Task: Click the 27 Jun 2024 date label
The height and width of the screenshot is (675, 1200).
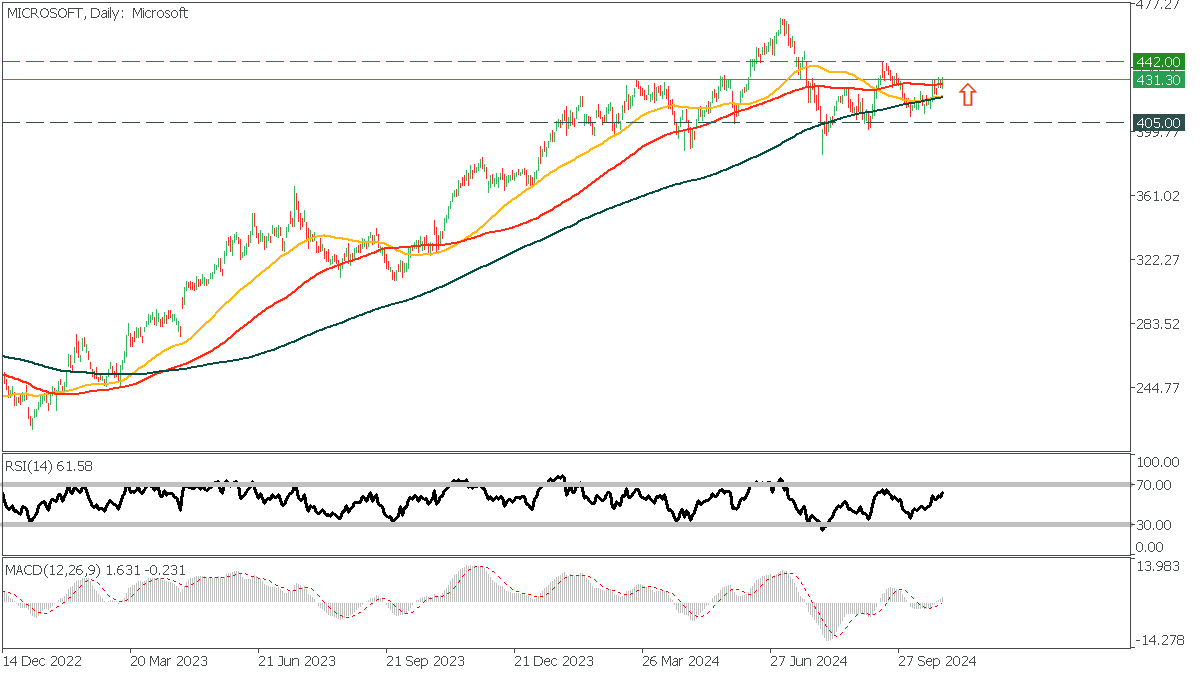Action: coord(808,662)
